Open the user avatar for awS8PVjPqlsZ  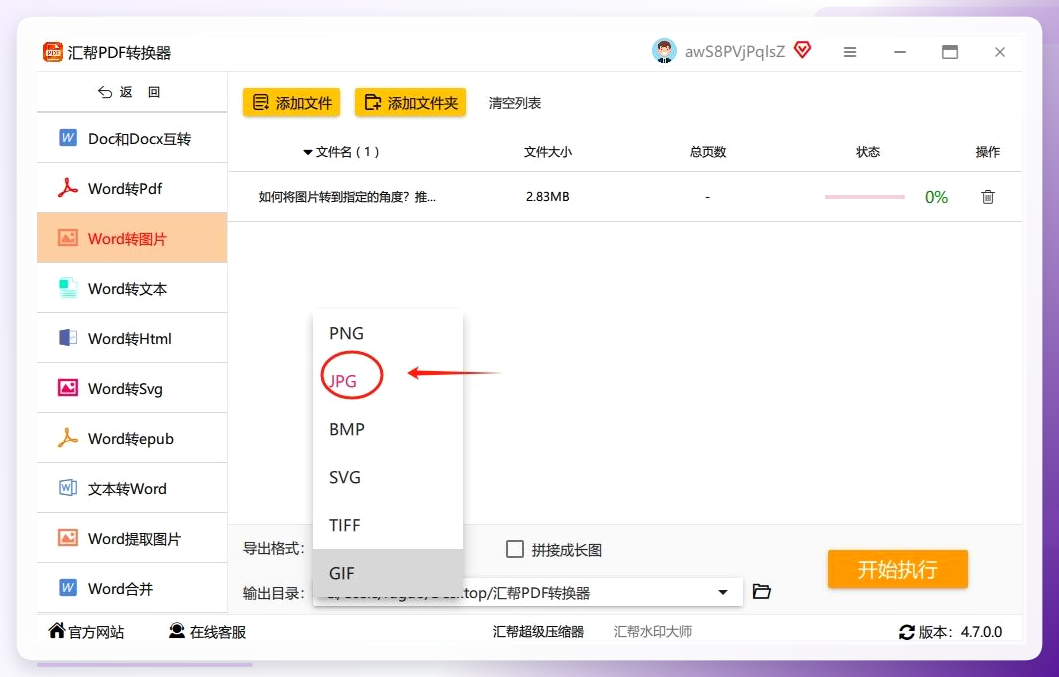click(664, 51)
